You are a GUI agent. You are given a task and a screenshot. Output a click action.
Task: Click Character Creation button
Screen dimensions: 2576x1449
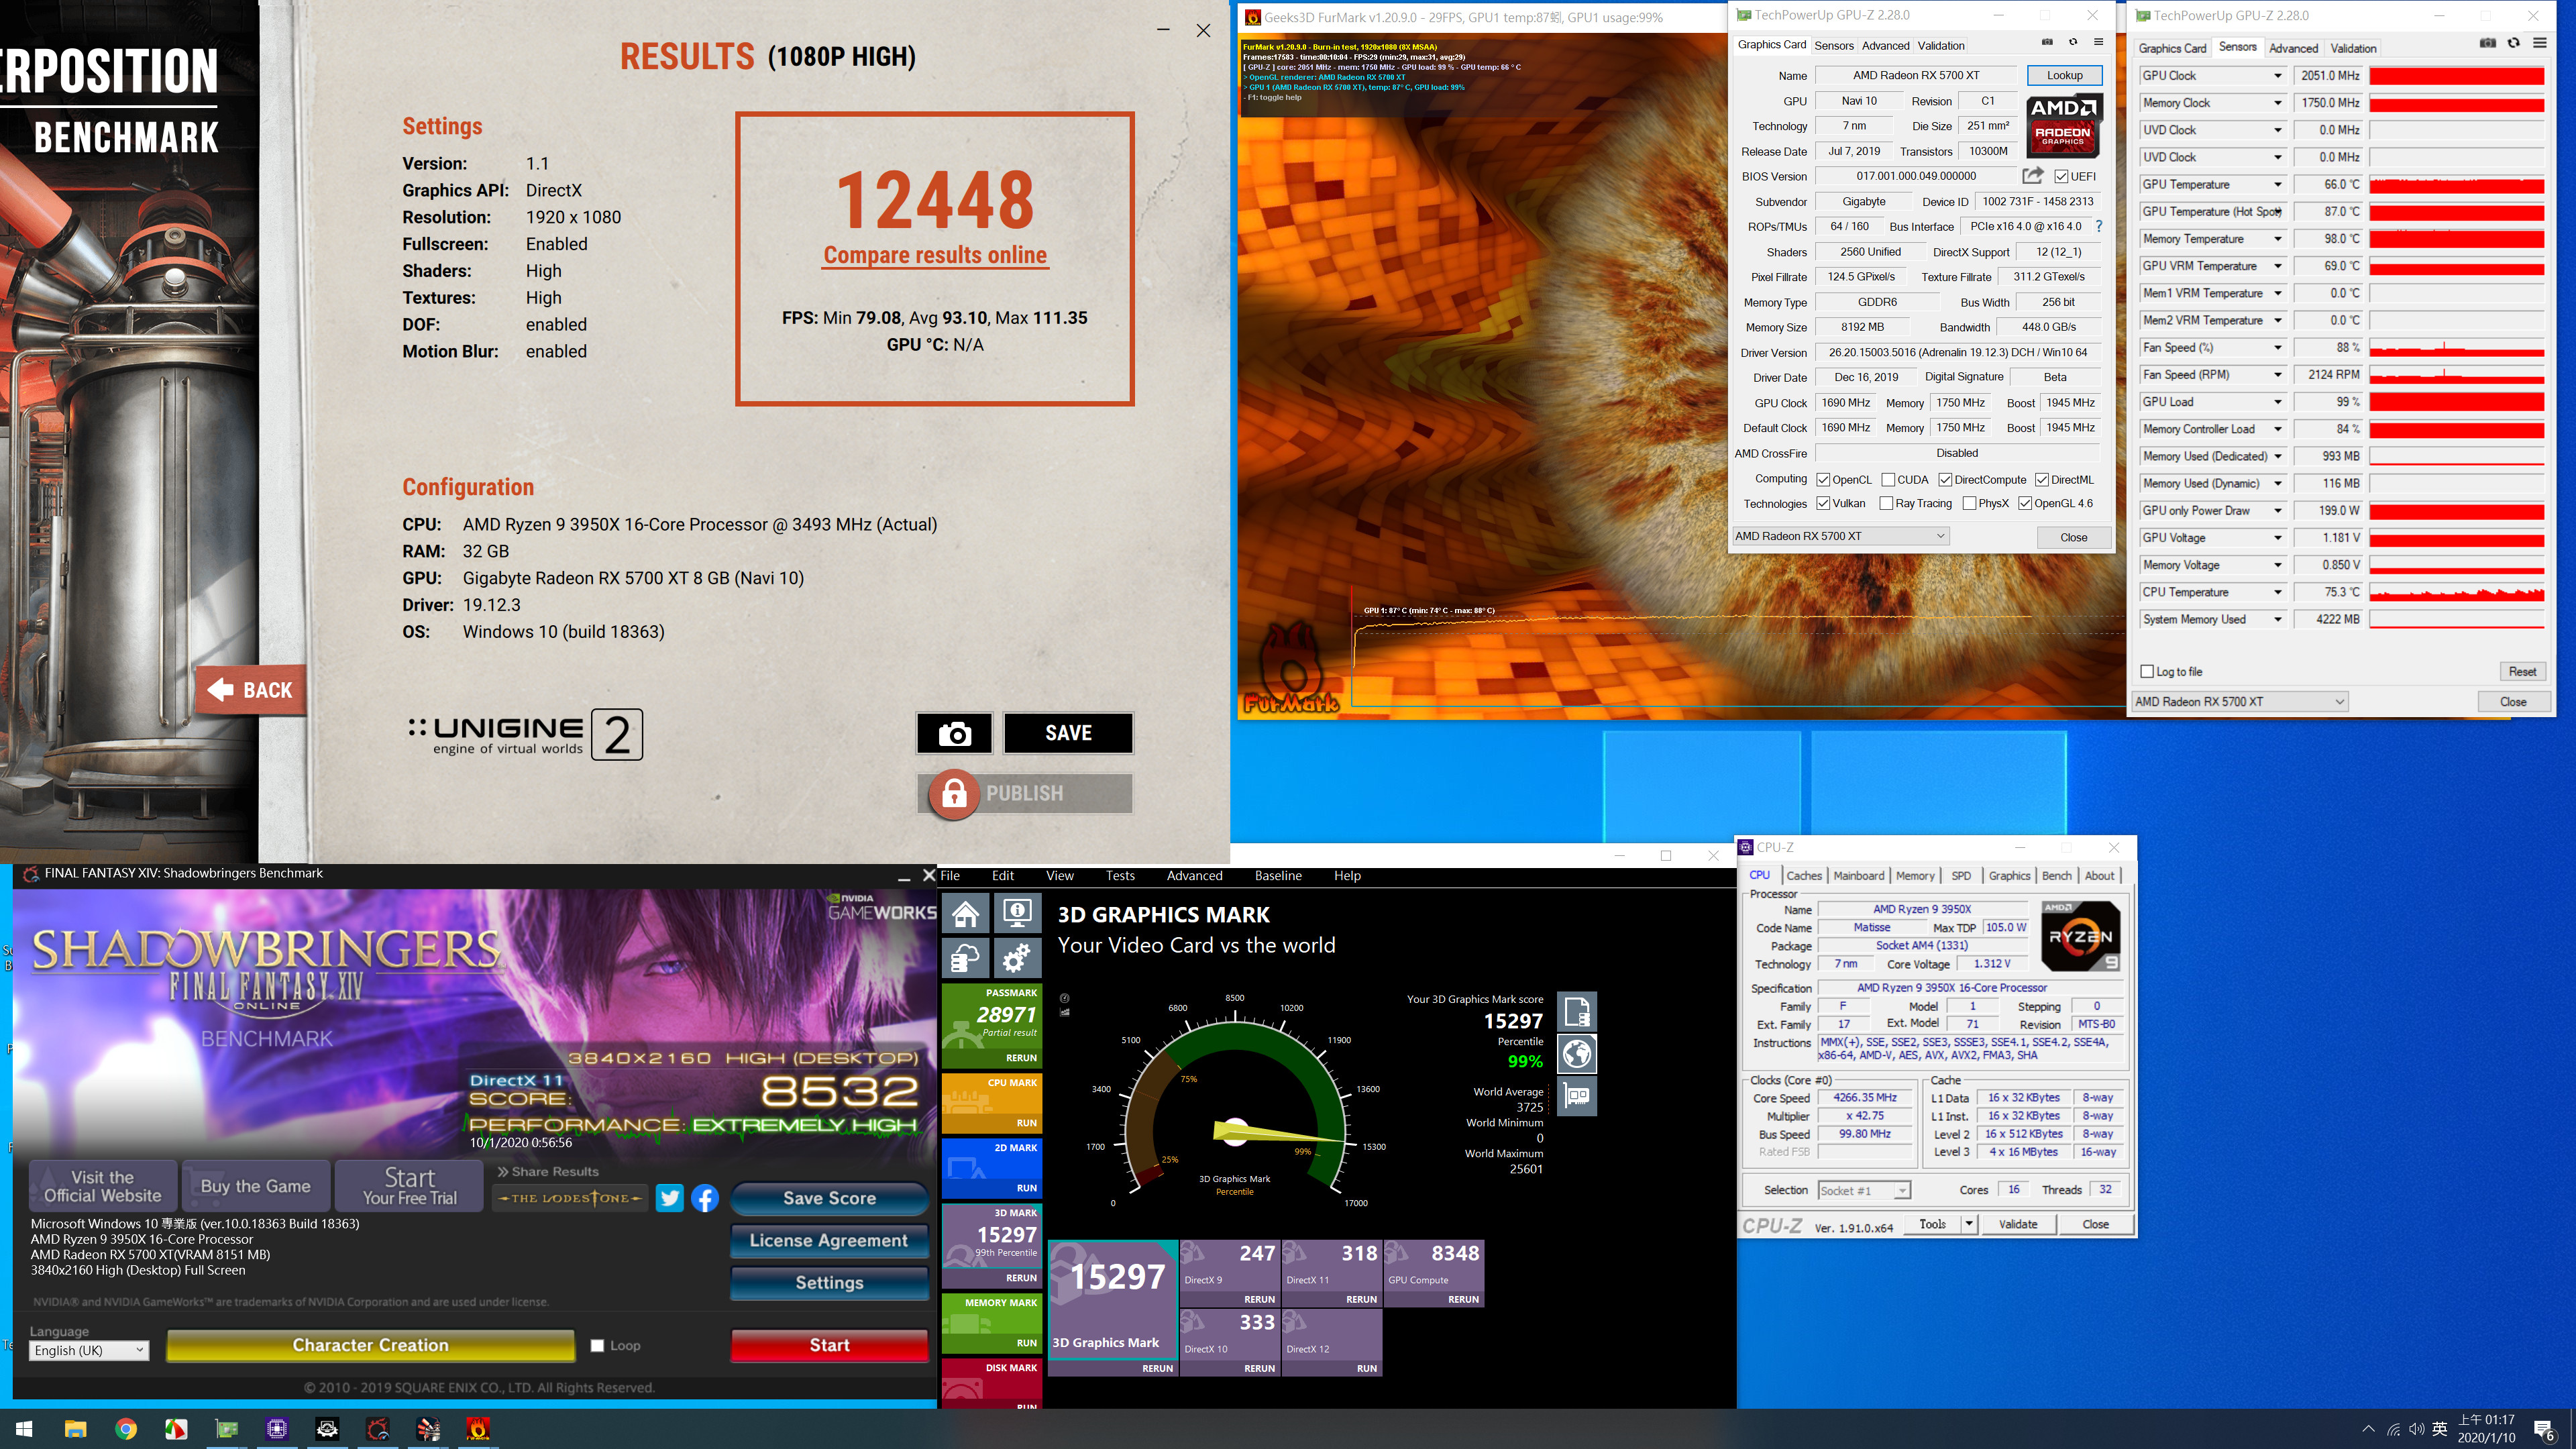point(370,1345)
